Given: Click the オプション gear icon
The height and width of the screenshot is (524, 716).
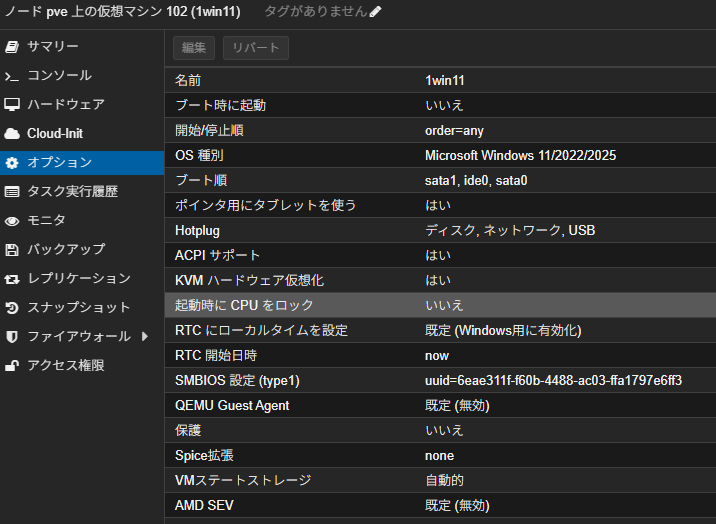Looking at the screenshot, I should click(12, 163).
